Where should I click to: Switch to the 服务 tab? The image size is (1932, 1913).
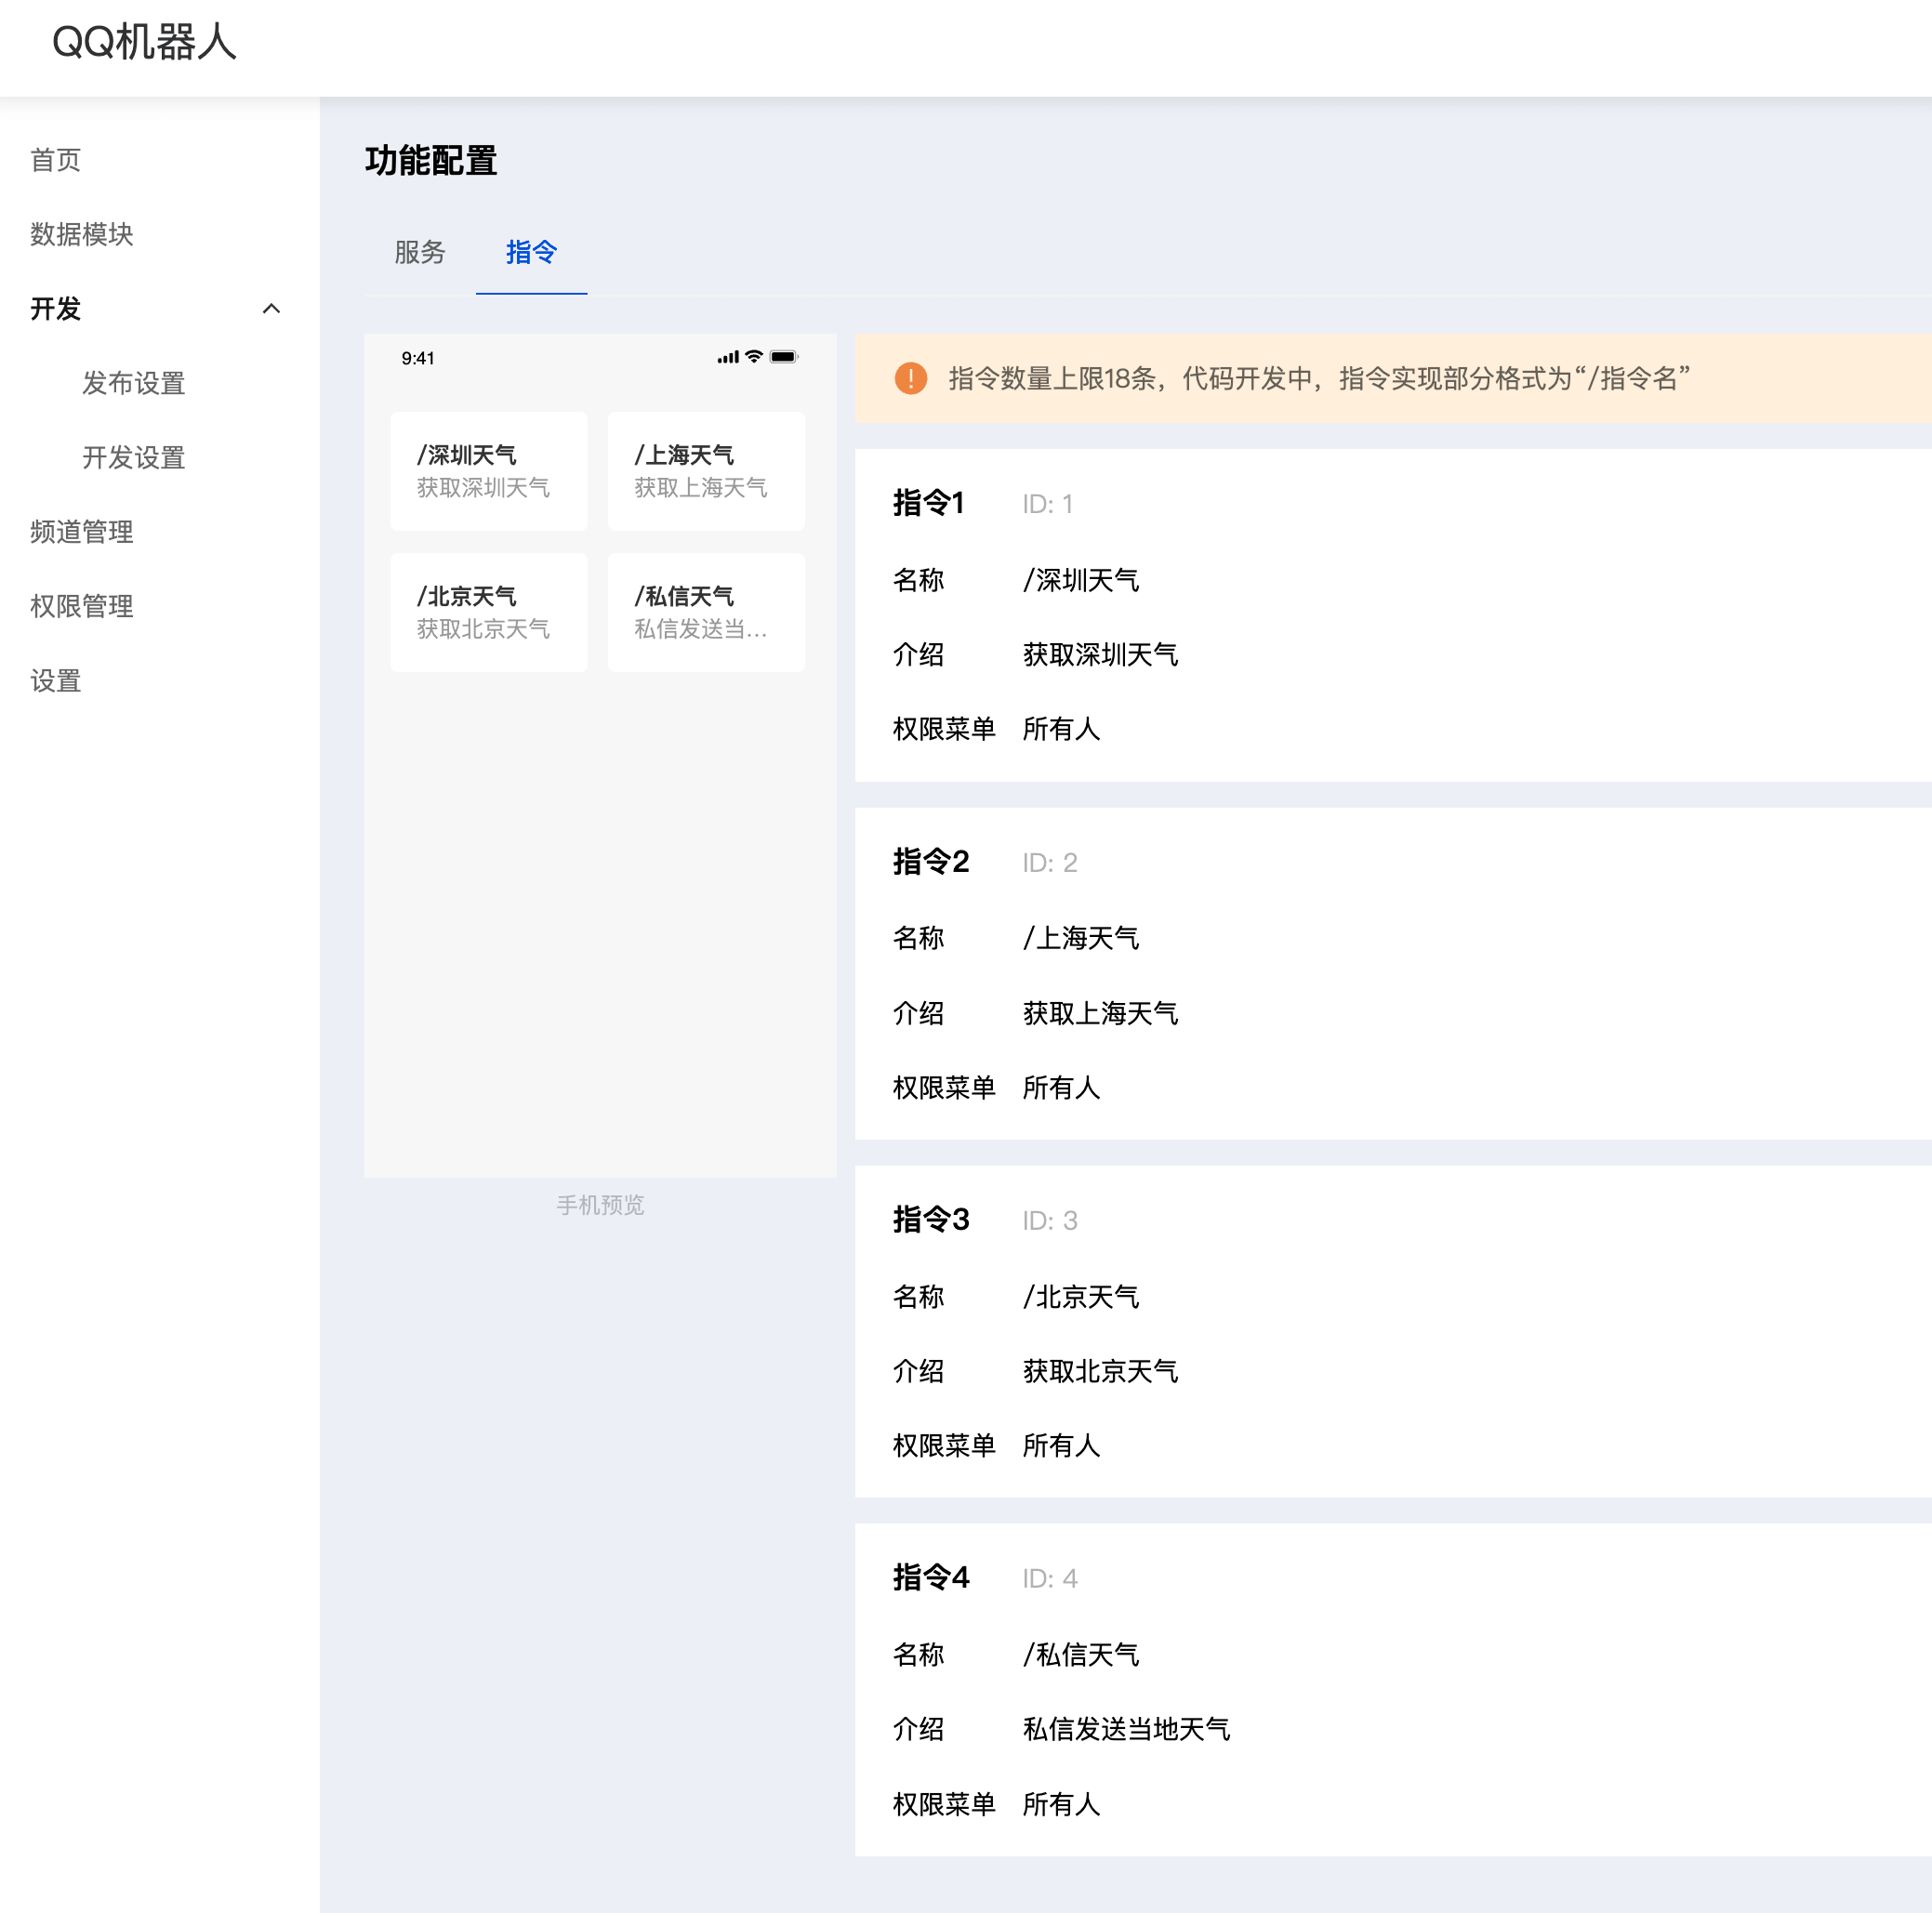tap(420, 252)
